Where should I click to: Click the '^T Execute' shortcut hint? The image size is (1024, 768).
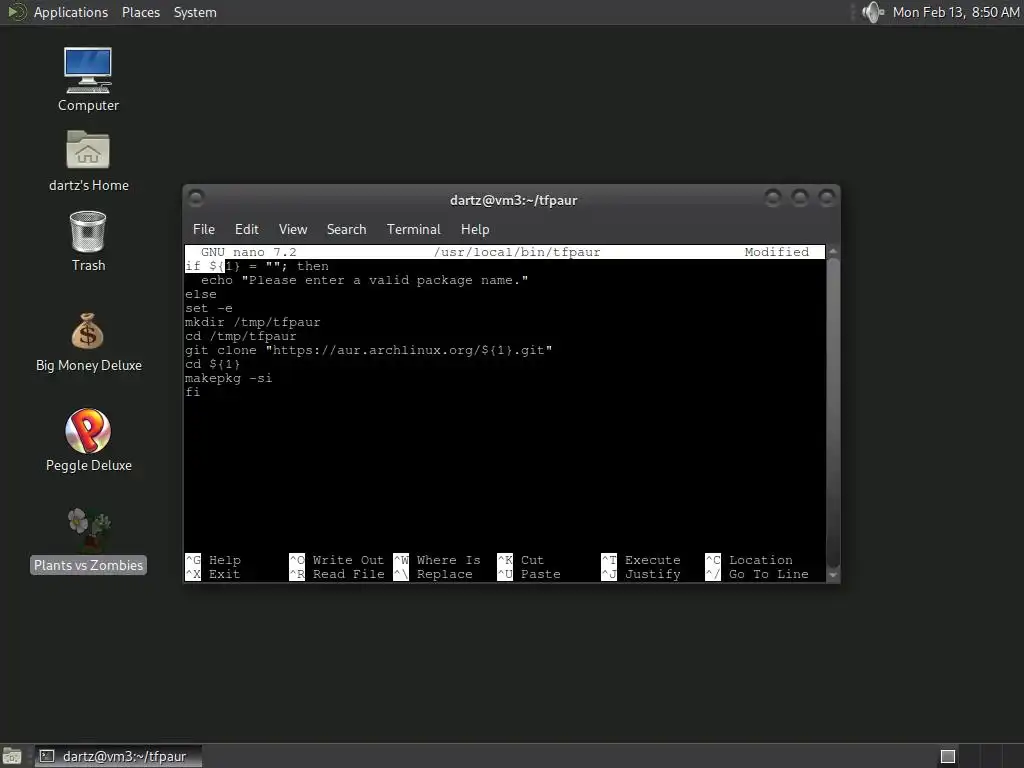(641, 560)
